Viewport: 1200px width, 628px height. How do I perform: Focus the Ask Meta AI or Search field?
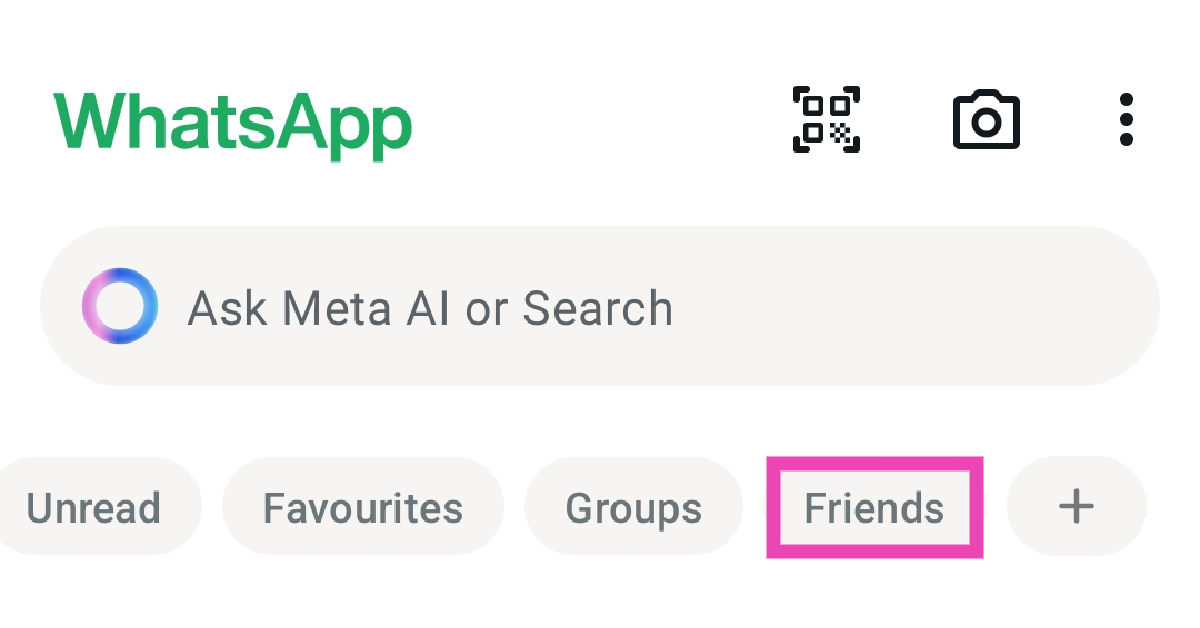point(600,307)
